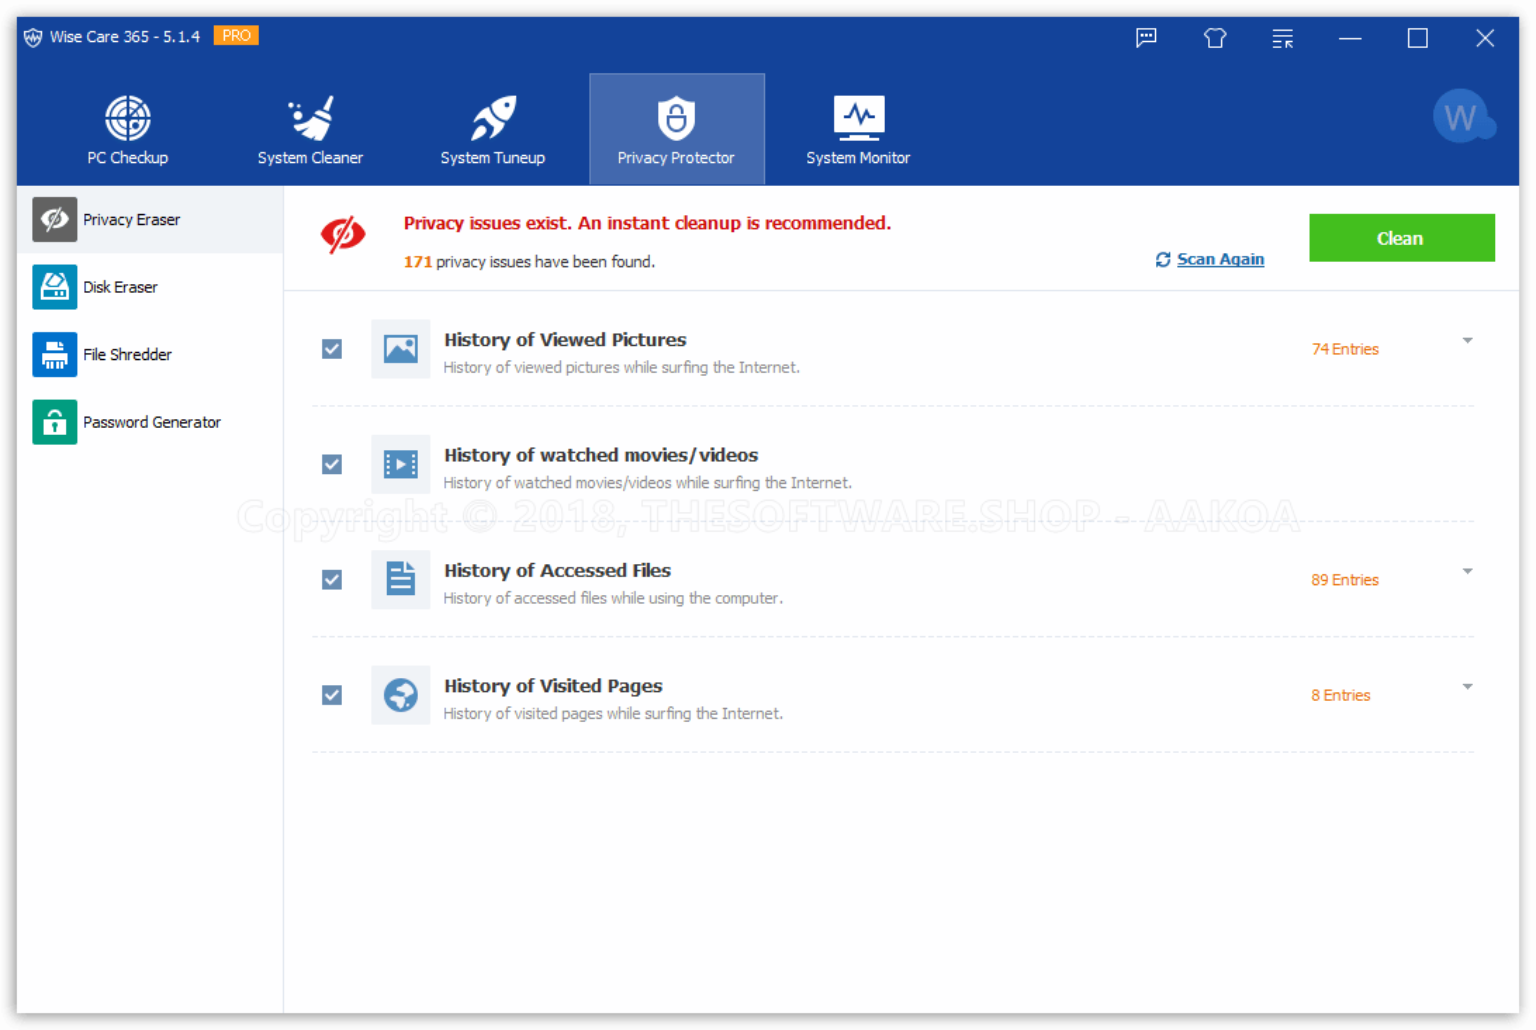The image size is (1536, 1030).
Task: Click the green Clean button
Action: click(1402, 238)
